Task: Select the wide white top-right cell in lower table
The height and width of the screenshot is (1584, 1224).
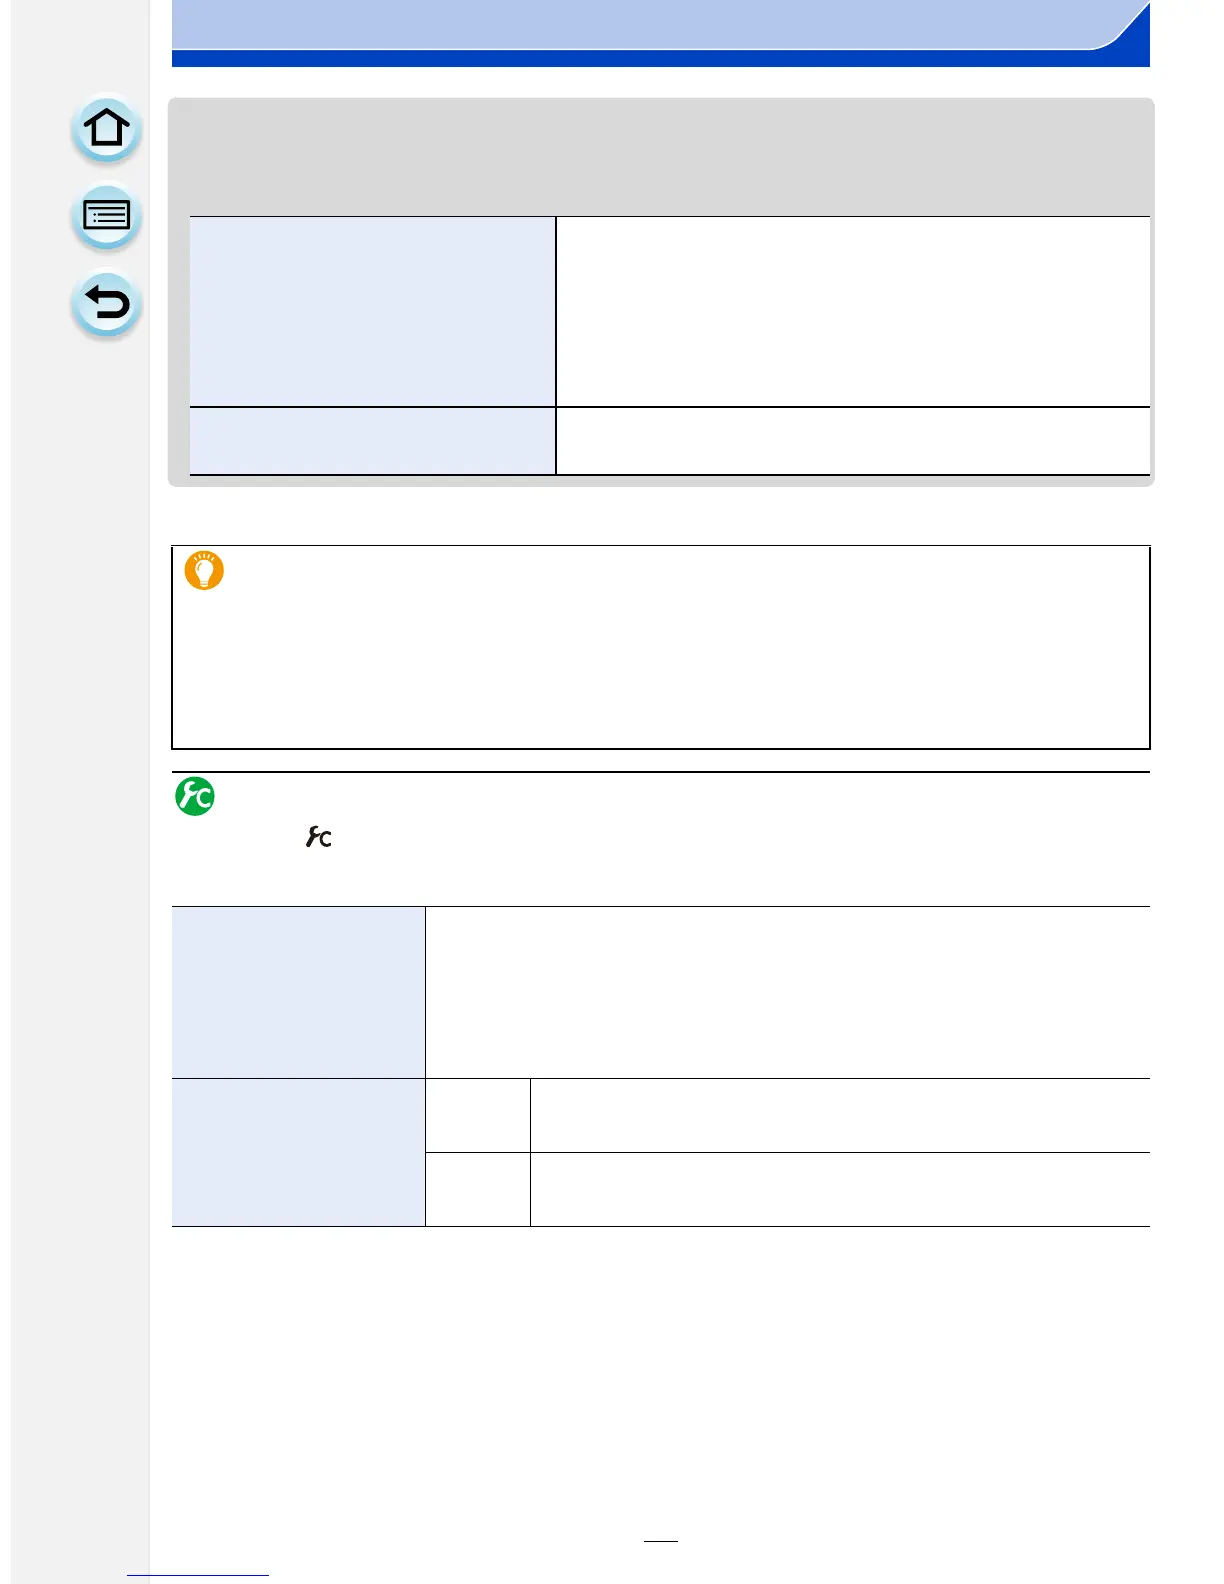Action: 788,992
